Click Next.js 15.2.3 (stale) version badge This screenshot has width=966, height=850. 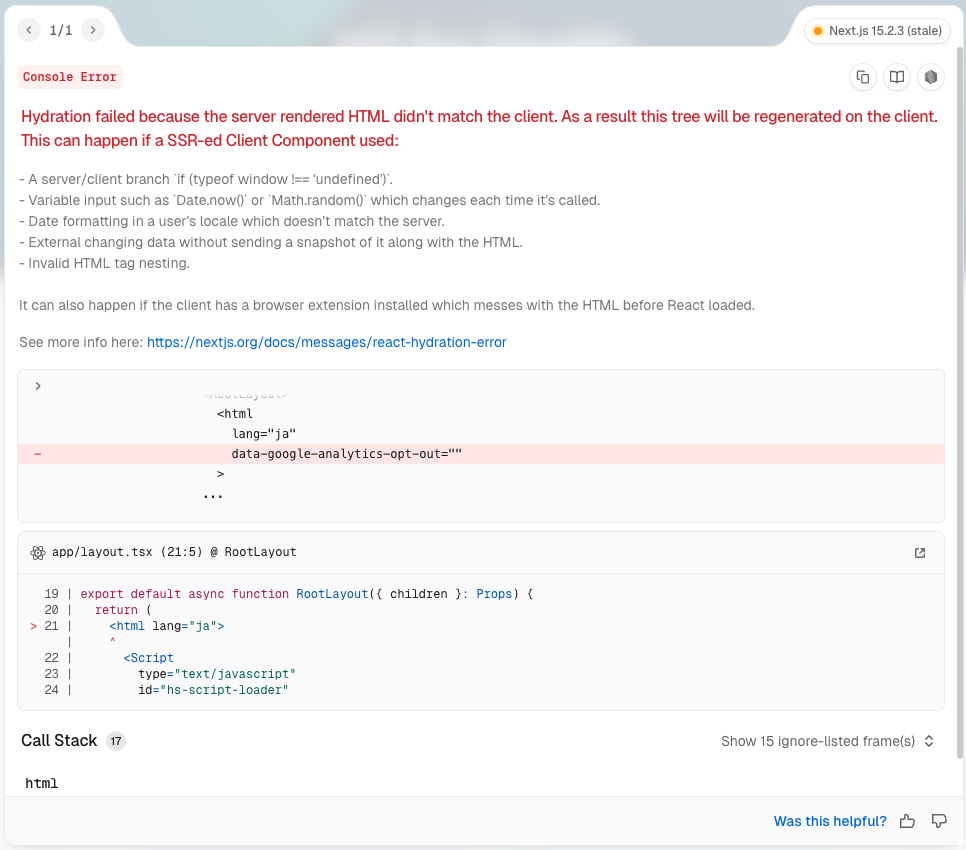(x=877, y=31)
